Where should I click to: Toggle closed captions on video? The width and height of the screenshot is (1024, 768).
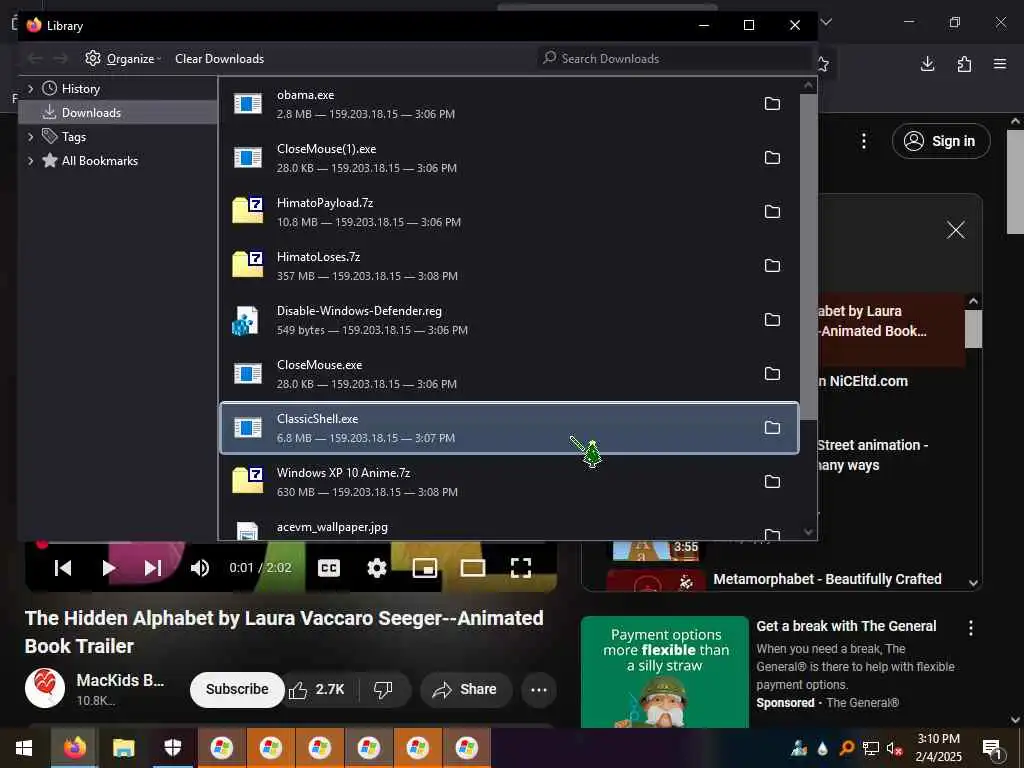(328, 568)
